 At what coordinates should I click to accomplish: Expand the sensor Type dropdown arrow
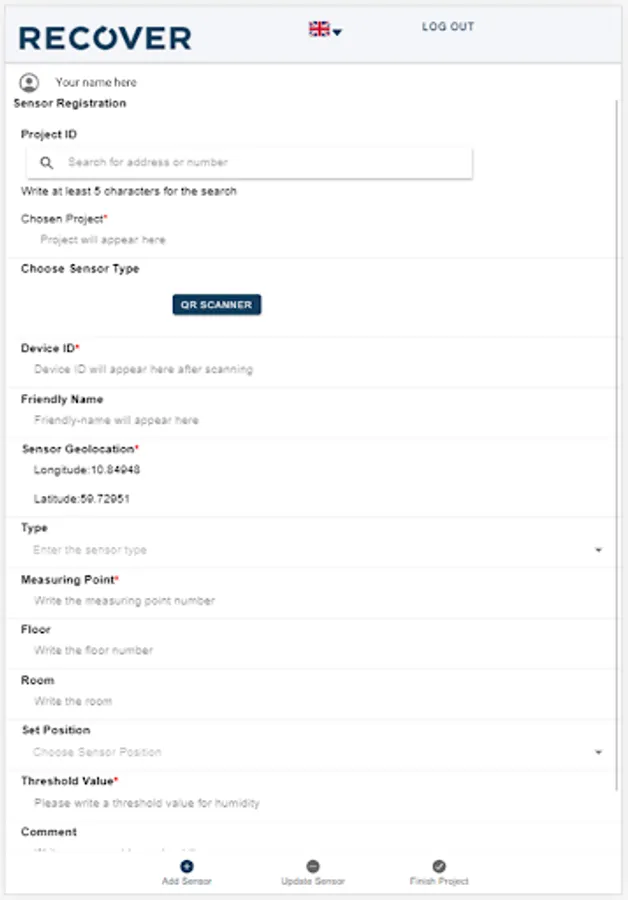coord(598,550)
